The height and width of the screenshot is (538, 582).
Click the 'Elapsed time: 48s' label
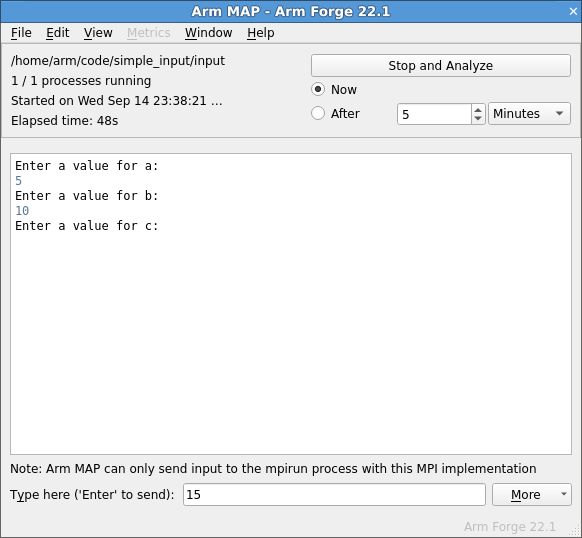click(65, 121)
